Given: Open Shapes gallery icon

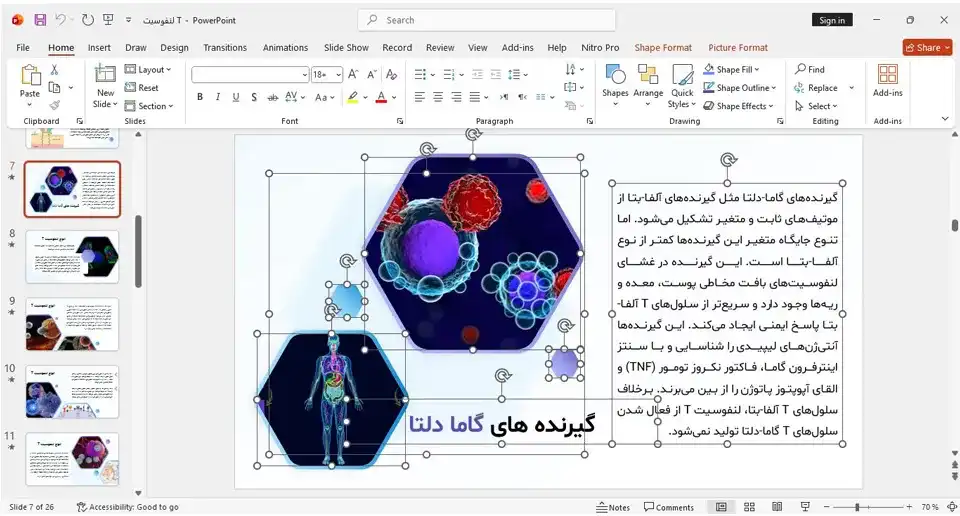Looking at the screenshot, I should 615,76.
